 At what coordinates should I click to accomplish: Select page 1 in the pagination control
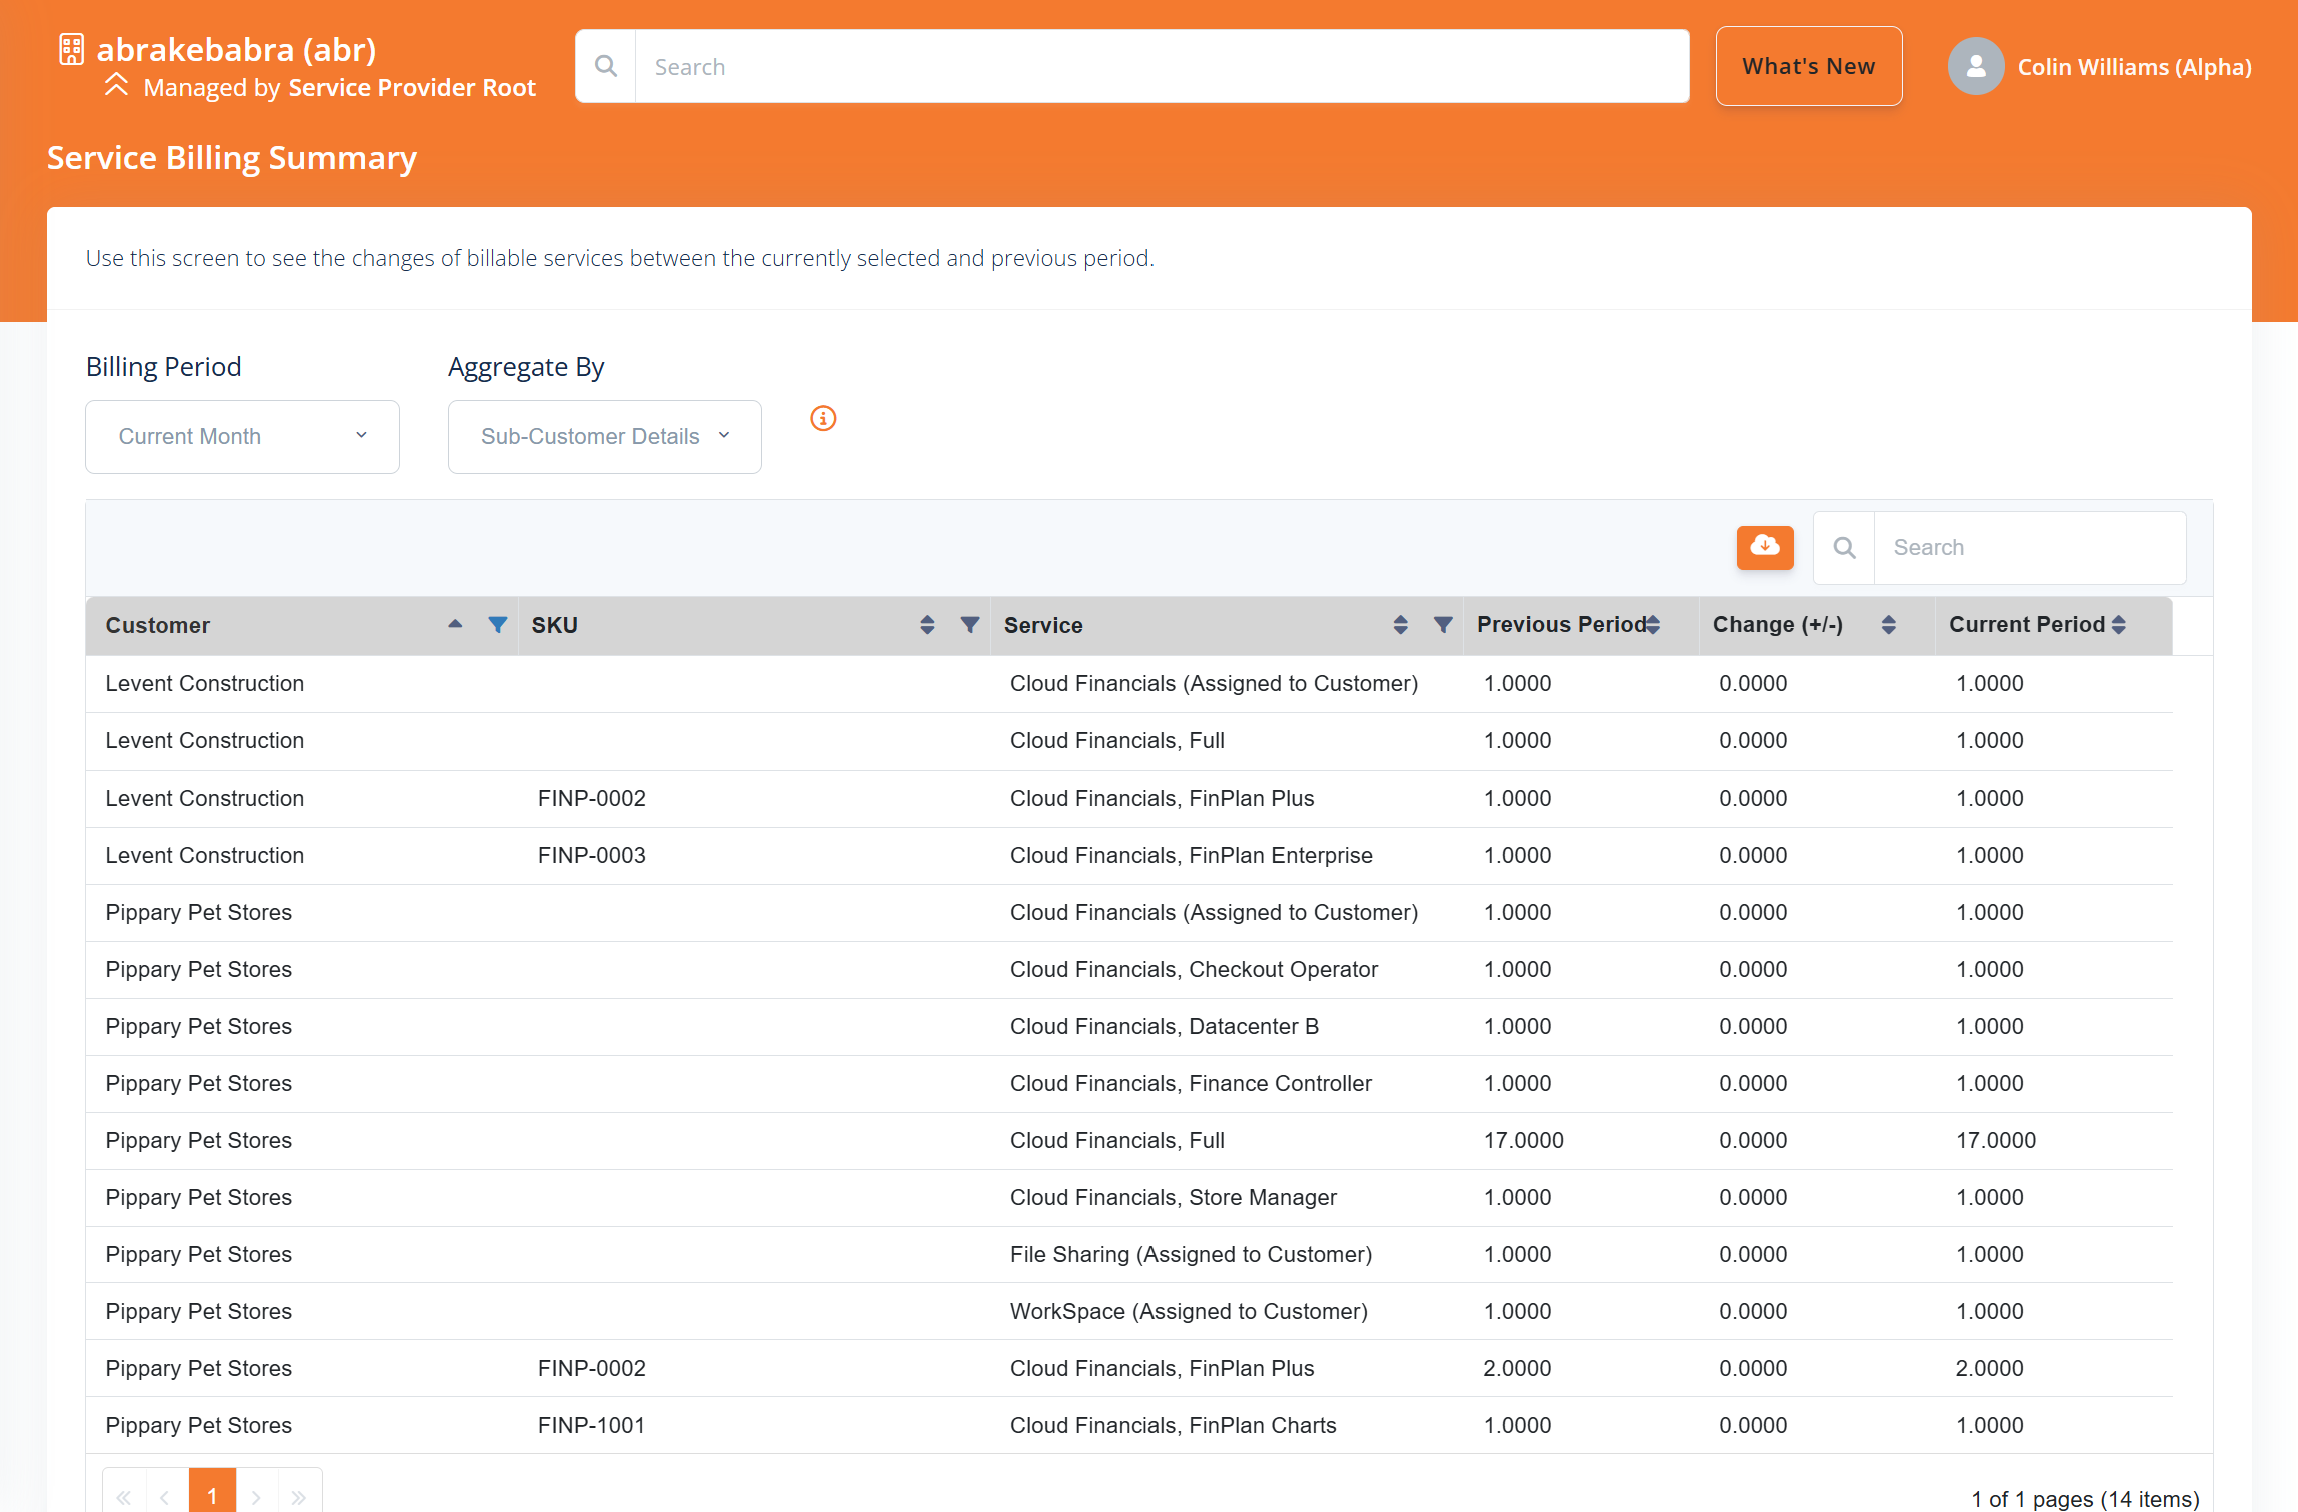click(x=212, y=1496)
